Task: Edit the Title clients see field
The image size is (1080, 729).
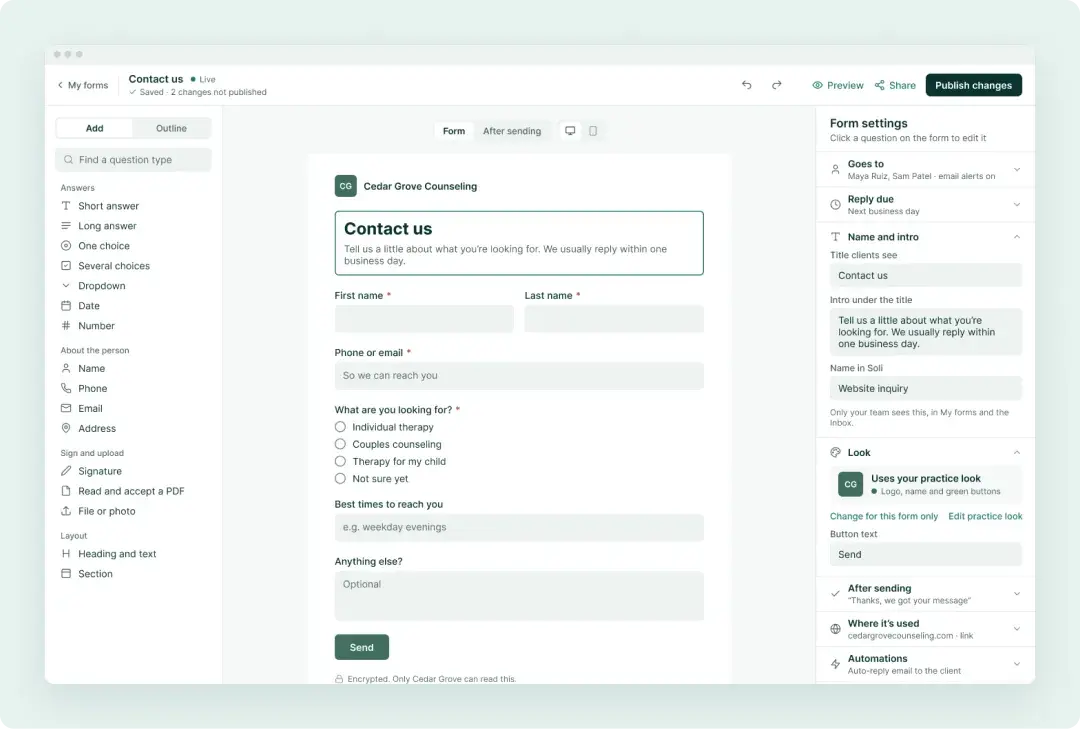Action: pyautogui.click(x=926, y=276)
